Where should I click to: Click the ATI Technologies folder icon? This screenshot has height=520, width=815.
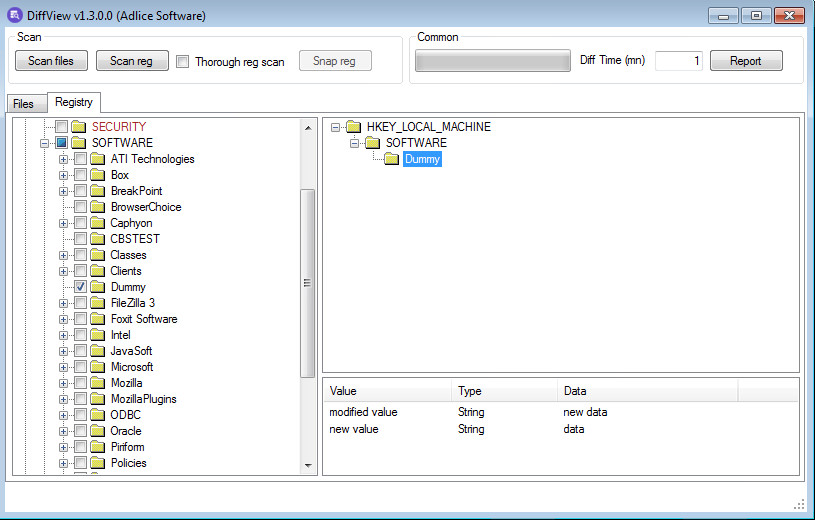point(98,159)
